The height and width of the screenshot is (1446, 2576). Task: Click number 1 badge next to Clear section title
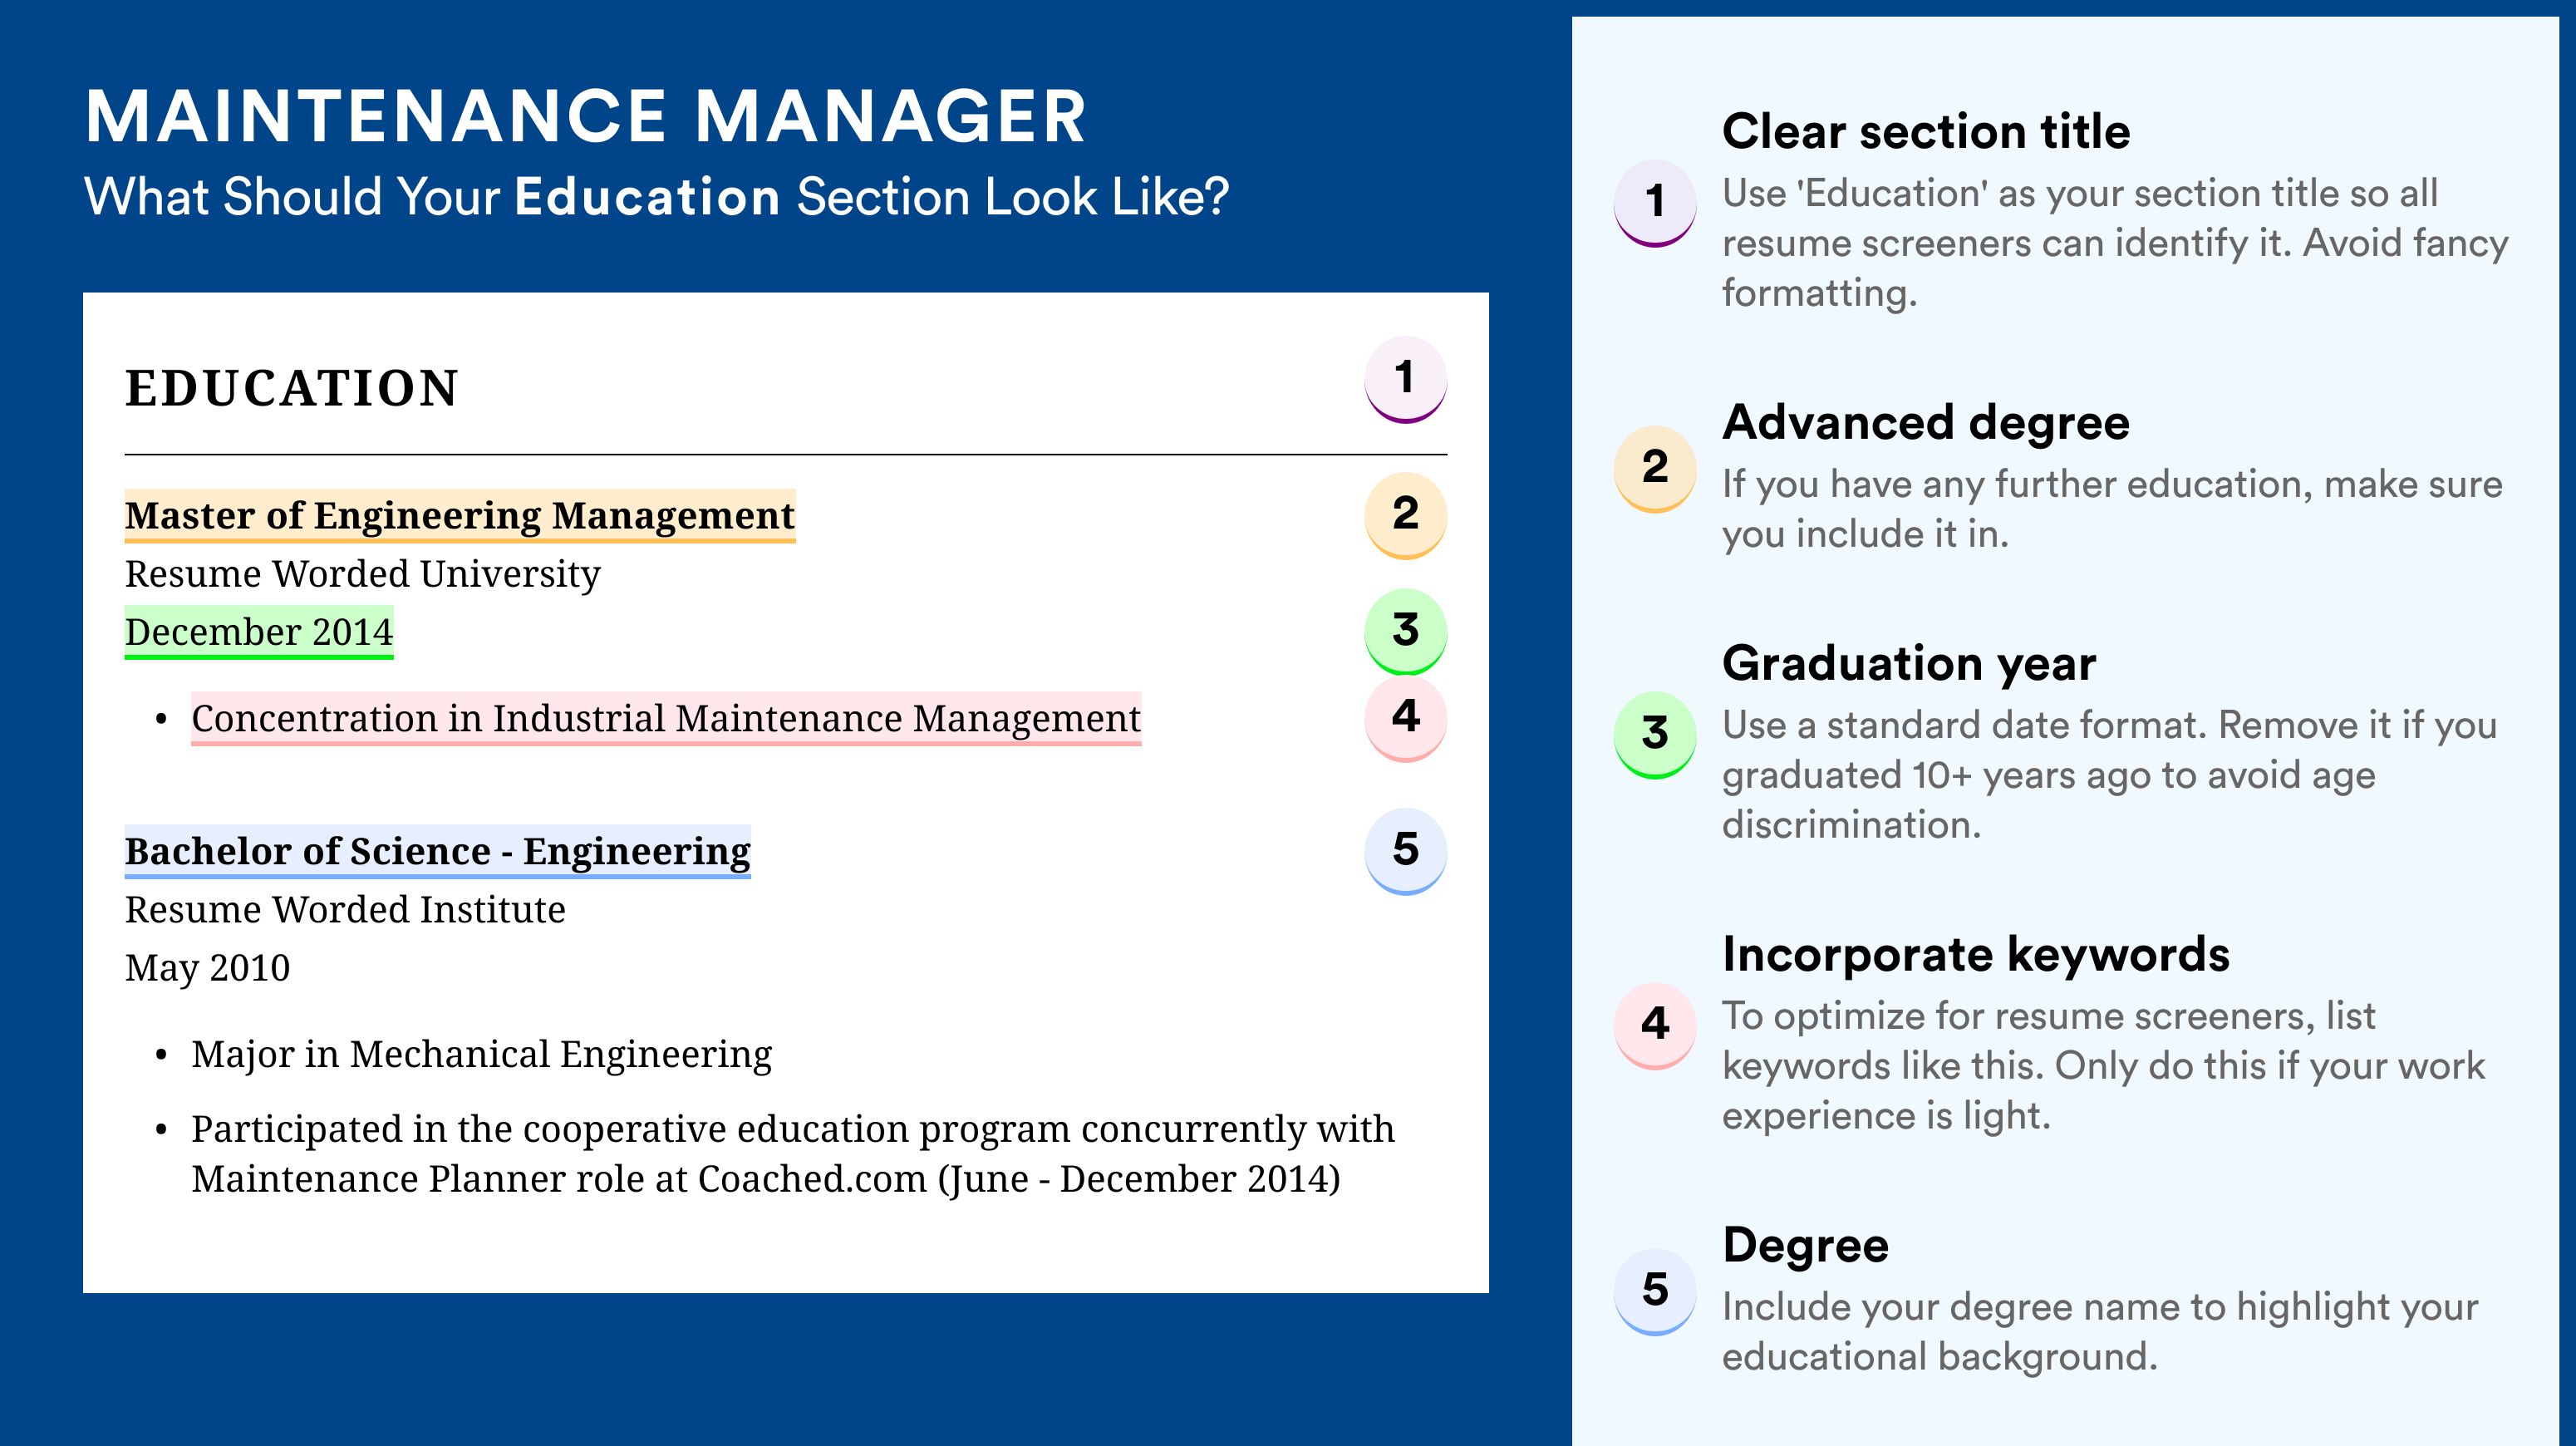click(1655, 203)
